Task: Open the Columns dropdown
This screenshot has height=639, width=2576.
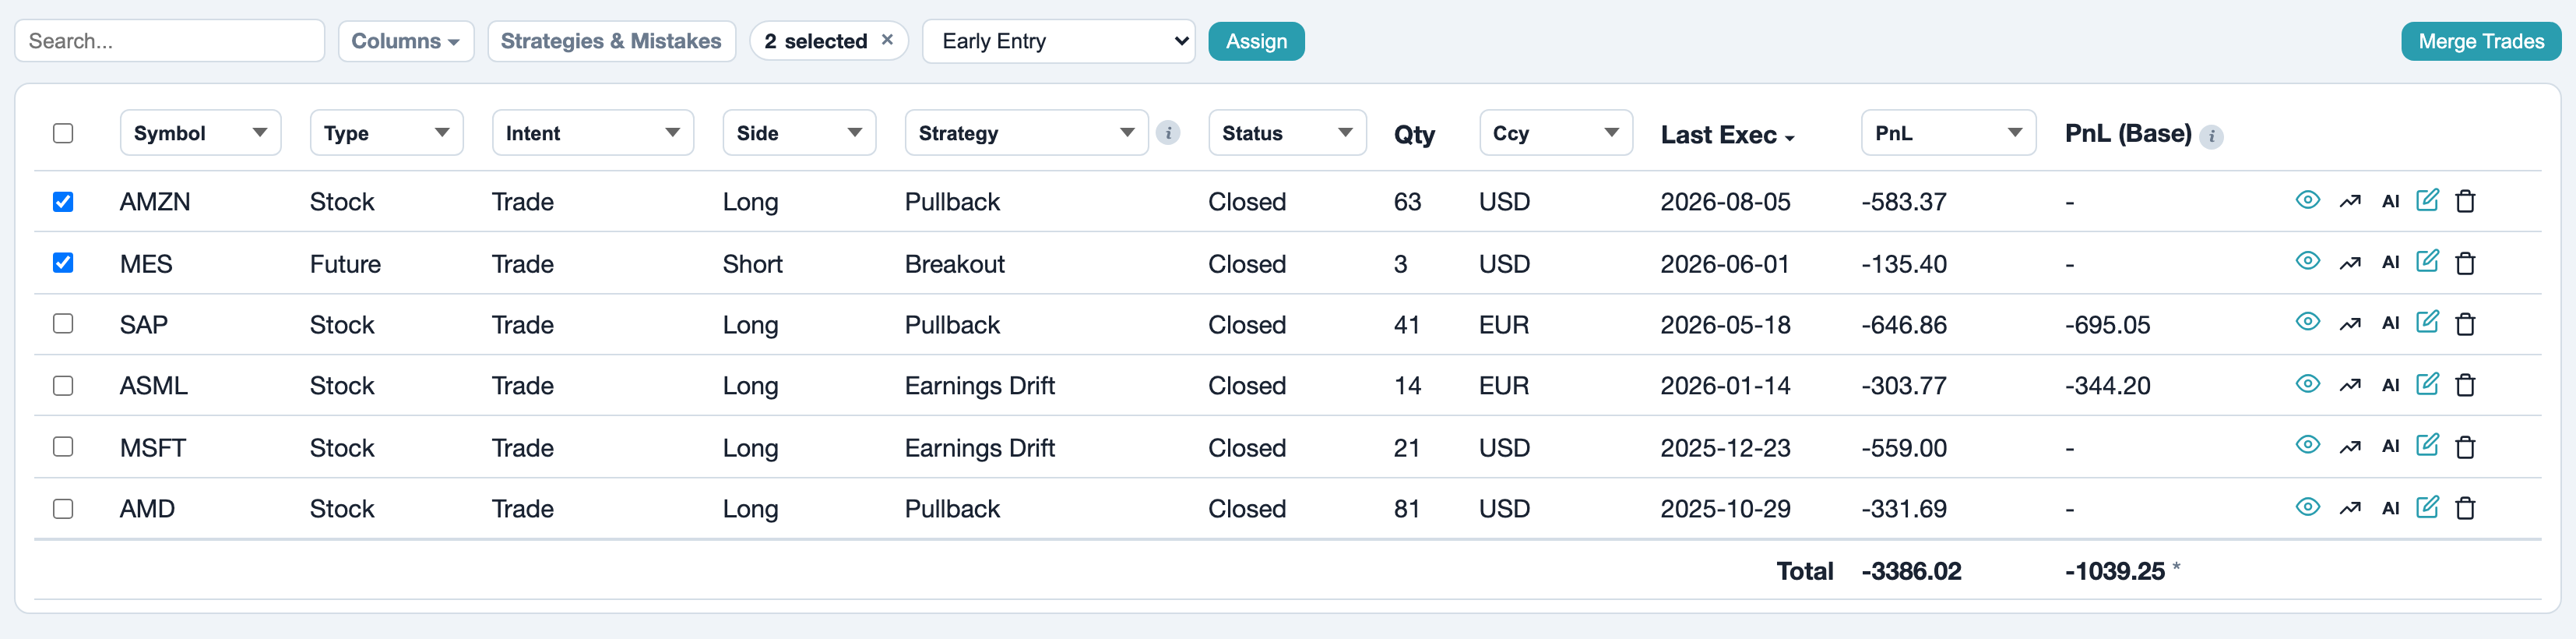Action: click(x=406, y=41)
